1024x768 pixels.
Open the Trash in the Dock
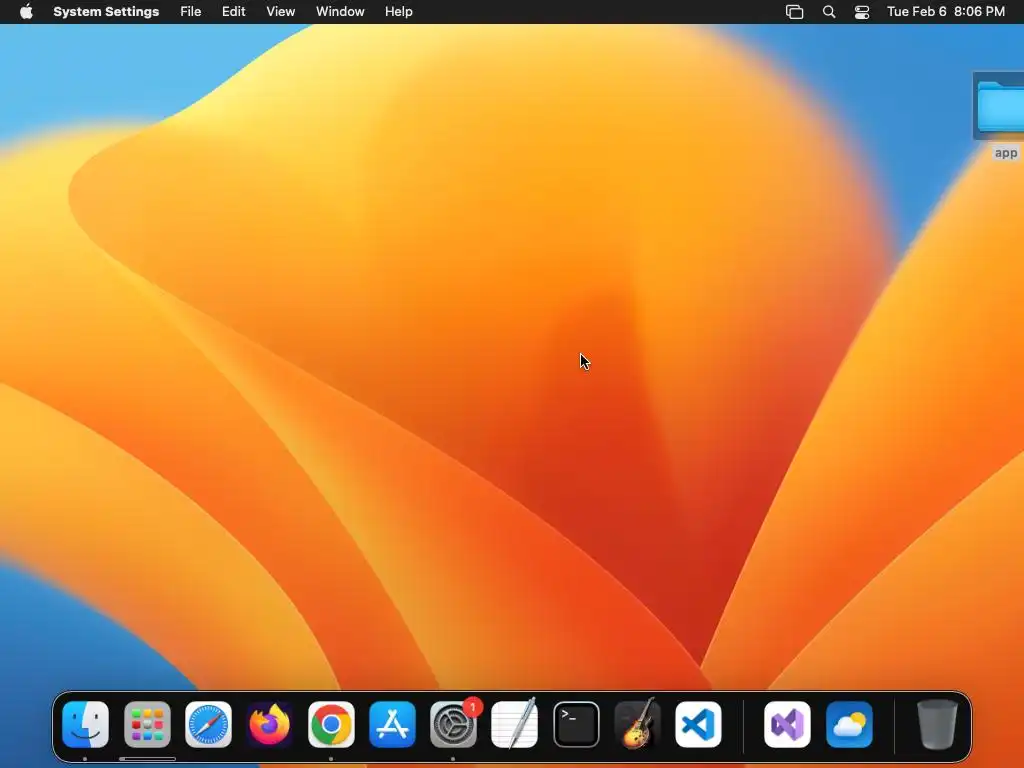pos(937,724)
